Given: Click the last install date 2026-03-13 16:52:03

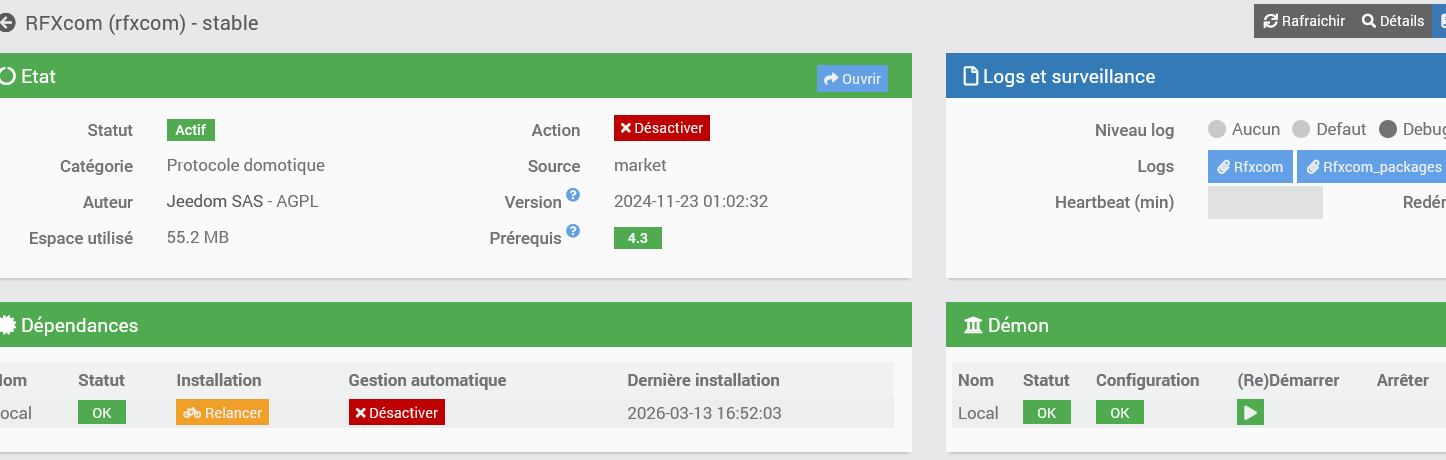Looking at the screenshot, I should click(704, 413).
